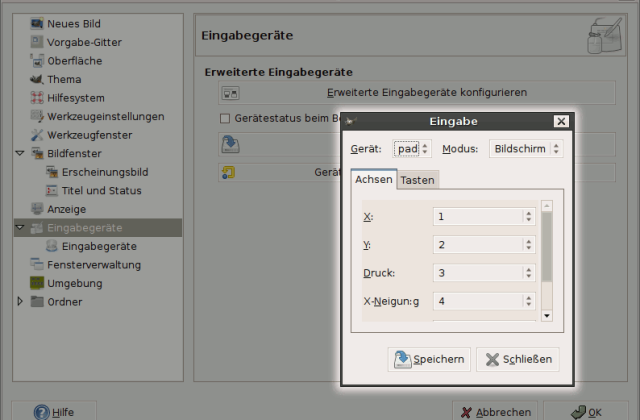The width and height of the screenshot is (640, 420).
Task: Click the Ordner folder icon
Action: (37, 302)
